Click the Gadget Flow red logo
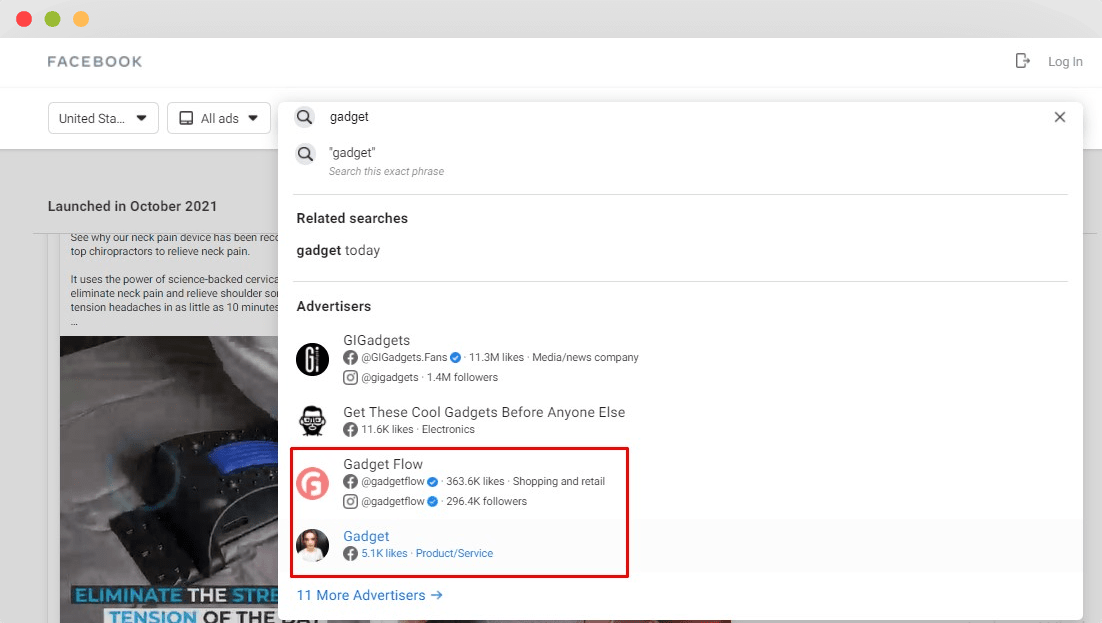1102x623 pixels. tap(313, 483)
